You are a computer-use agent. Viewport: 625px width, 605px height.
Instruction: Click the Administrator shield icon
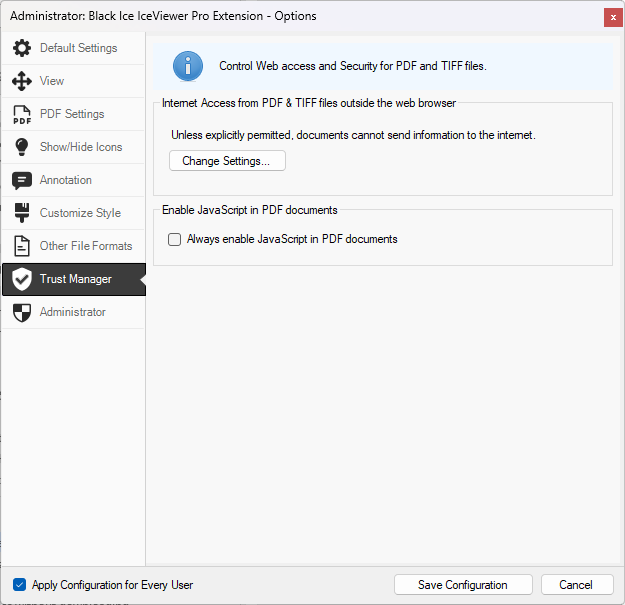pyautogui.click(x=22, y=312)
